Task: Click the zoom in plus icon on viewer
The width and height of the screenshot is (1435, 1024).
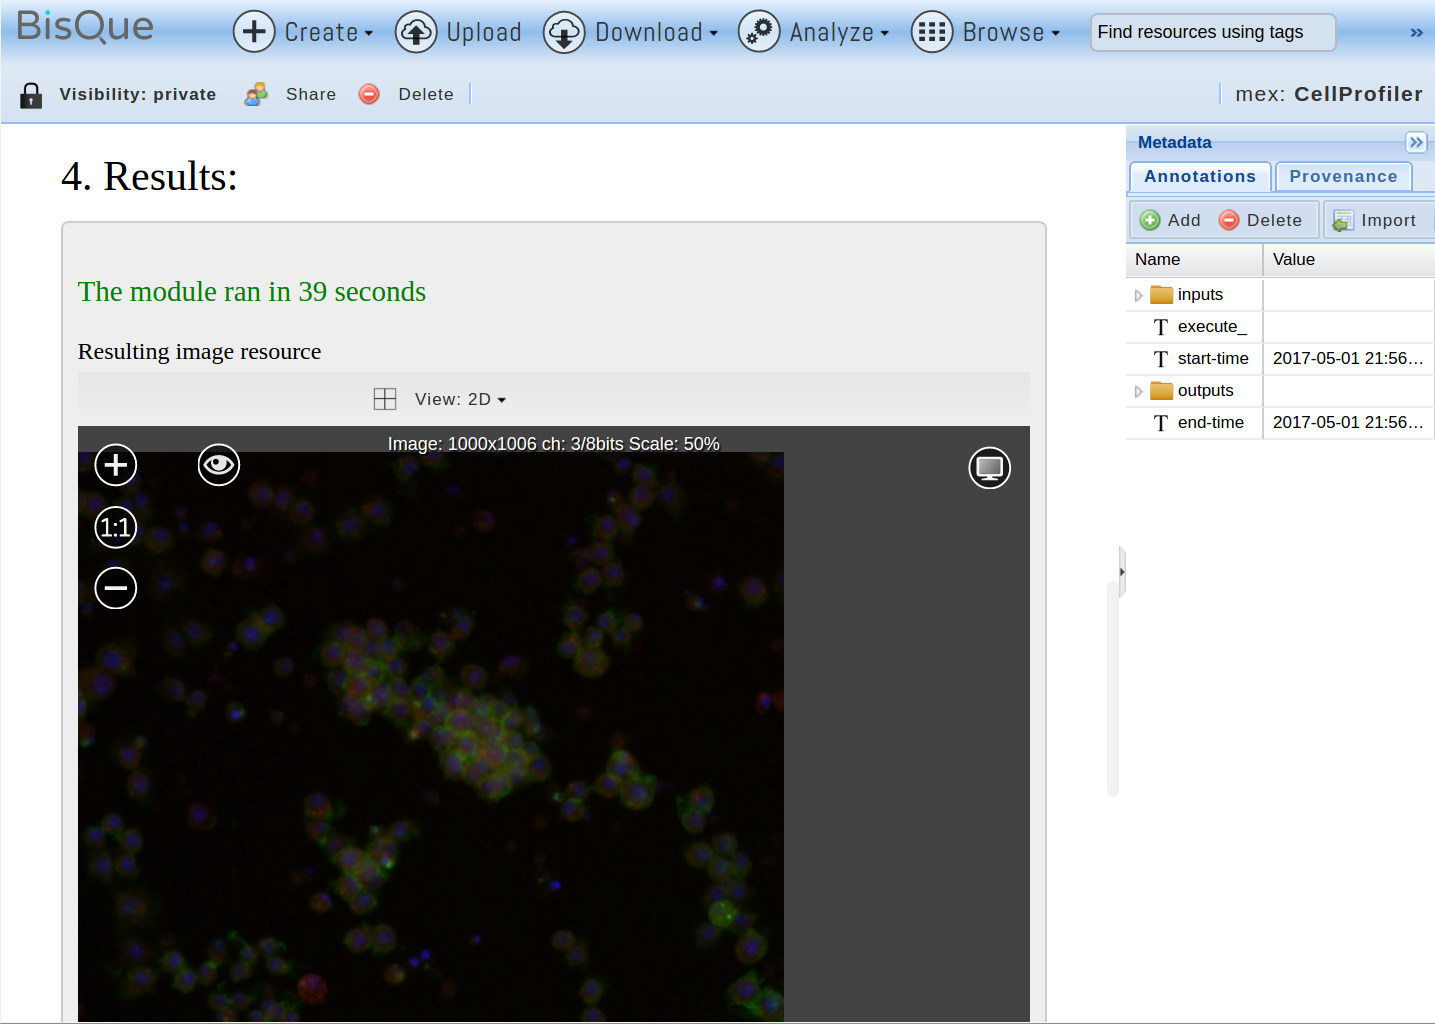Action: (x=116, y=465)
